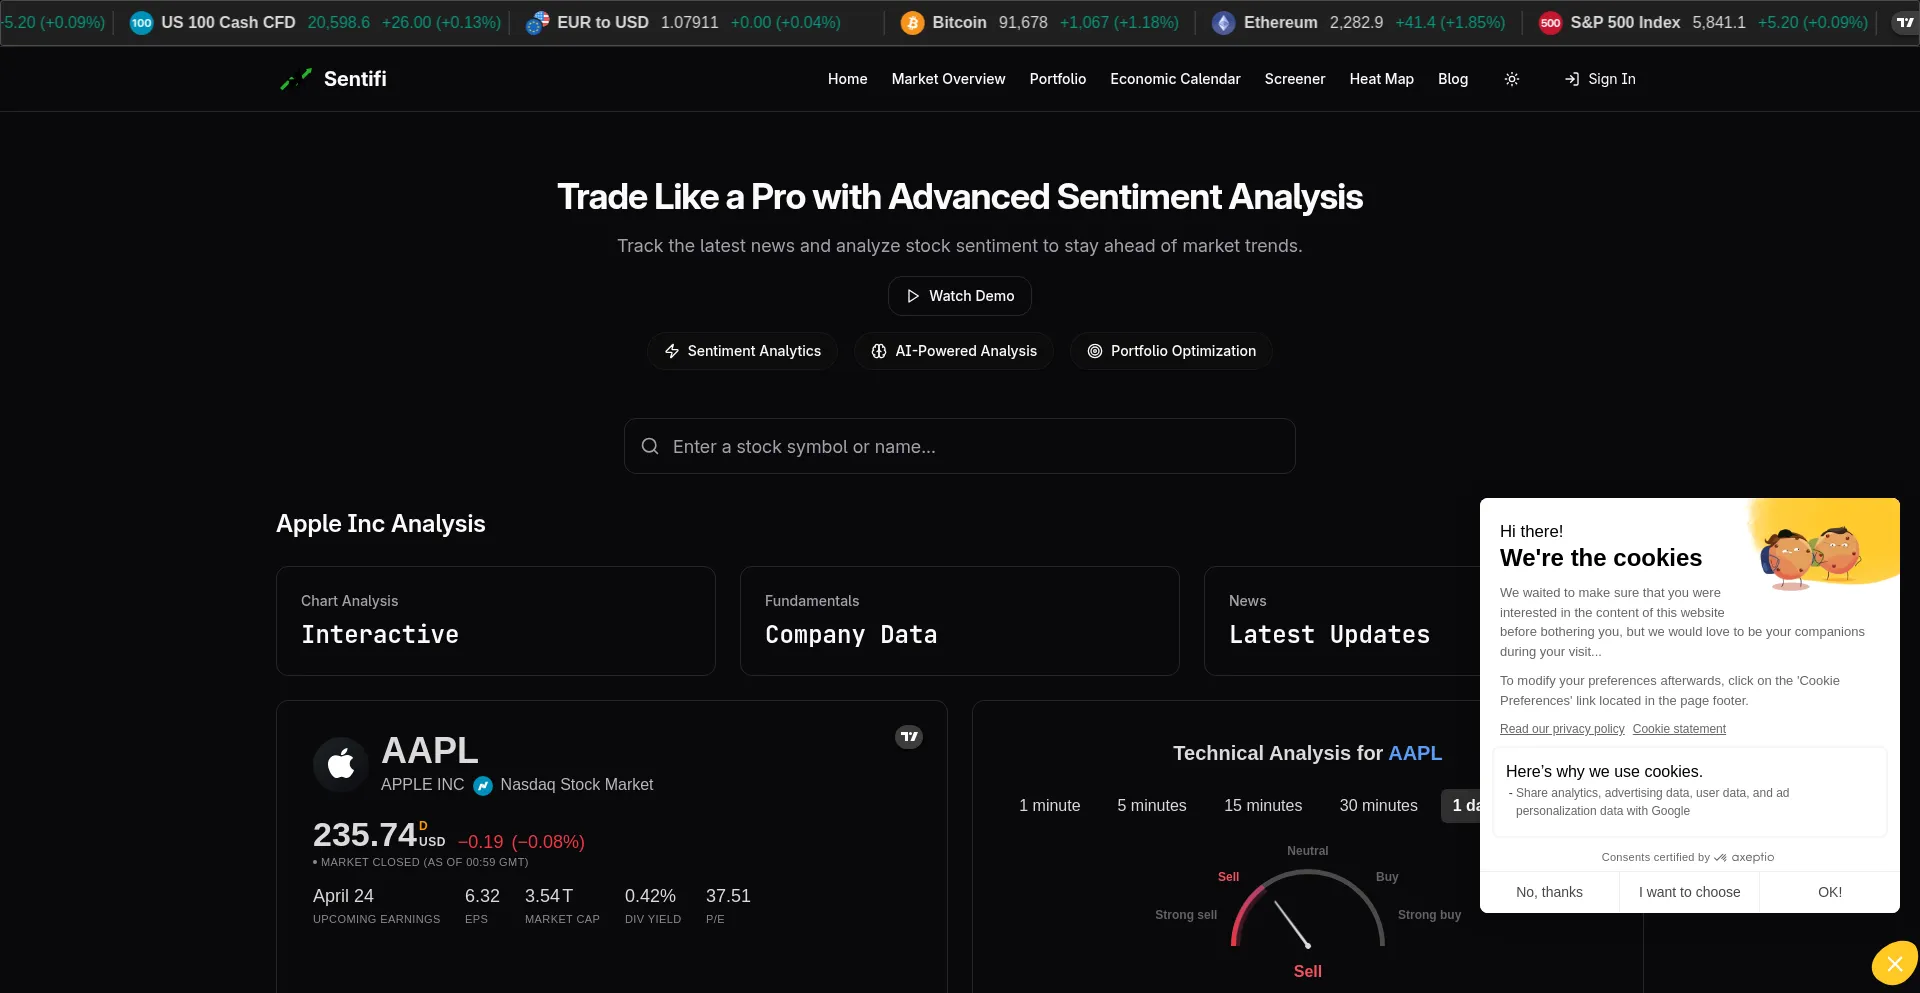The height and width of the screenshot is (993, 1920).
Task: Click the EUR to USD flag icon
Action: click(x=537, y=22)
